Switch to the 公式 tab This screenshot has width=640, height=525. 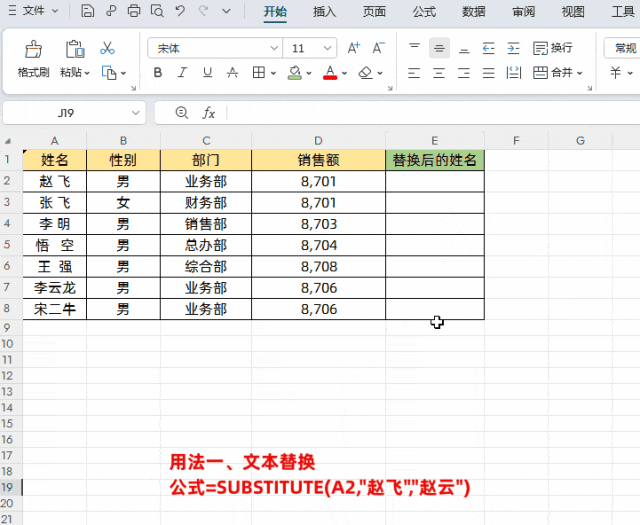424,12
